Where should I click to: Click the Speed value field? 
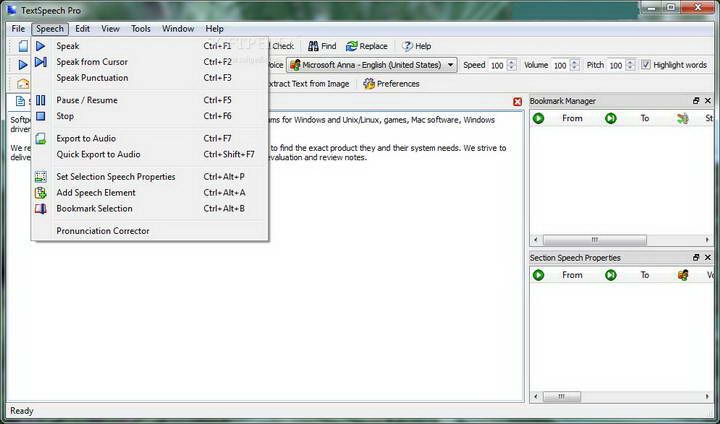point(497,65)
